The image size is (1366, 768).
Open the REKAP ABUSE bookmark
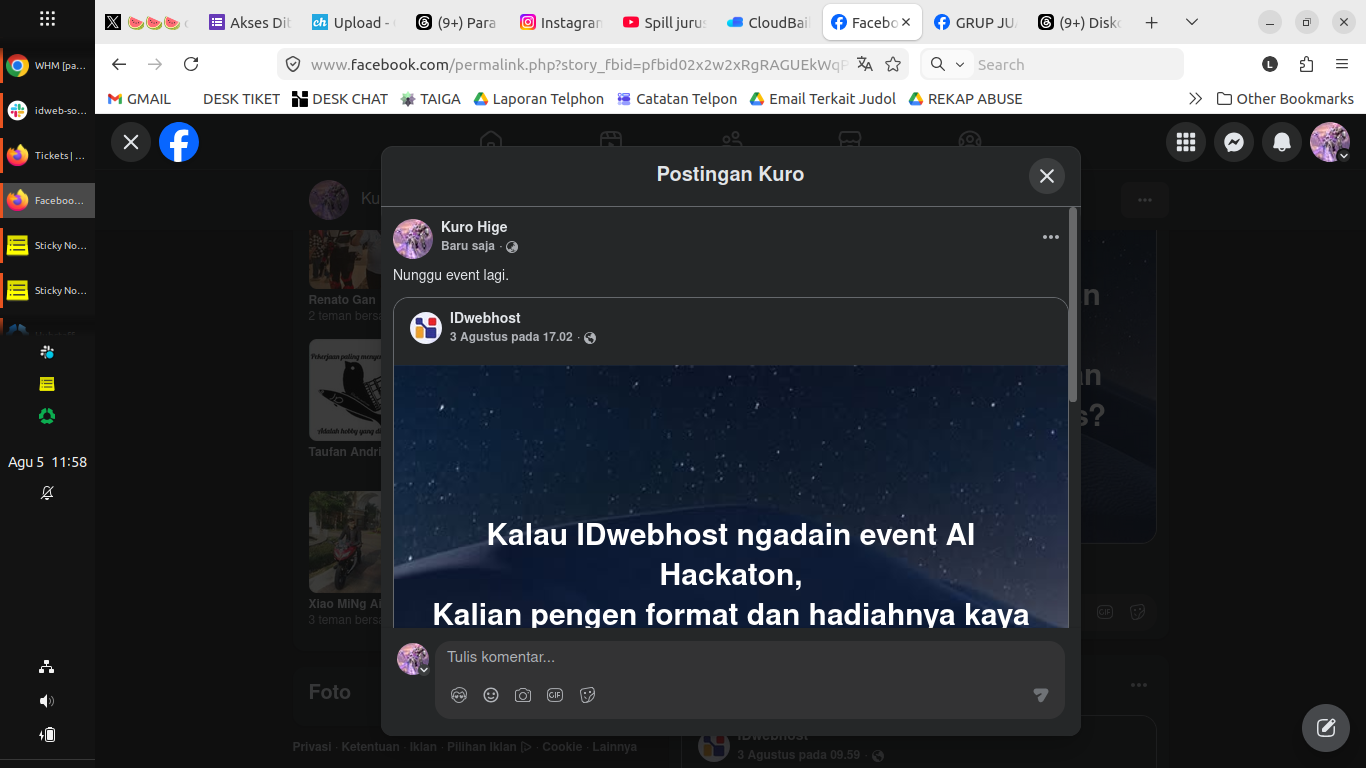pyautogui.click(x=965, y=99)
